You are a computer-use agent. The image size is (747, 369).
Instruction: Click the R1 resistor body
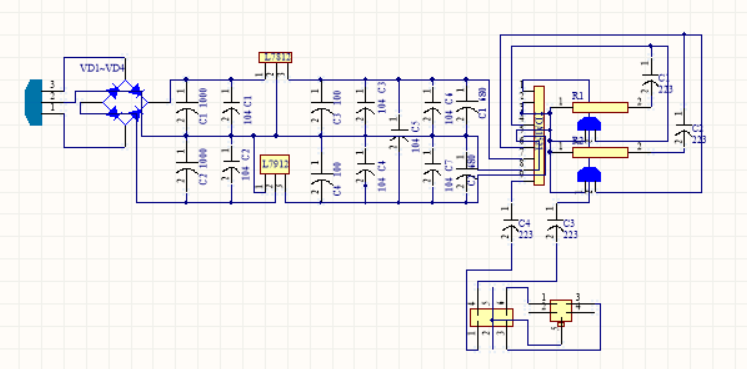(x=600, y=107)
